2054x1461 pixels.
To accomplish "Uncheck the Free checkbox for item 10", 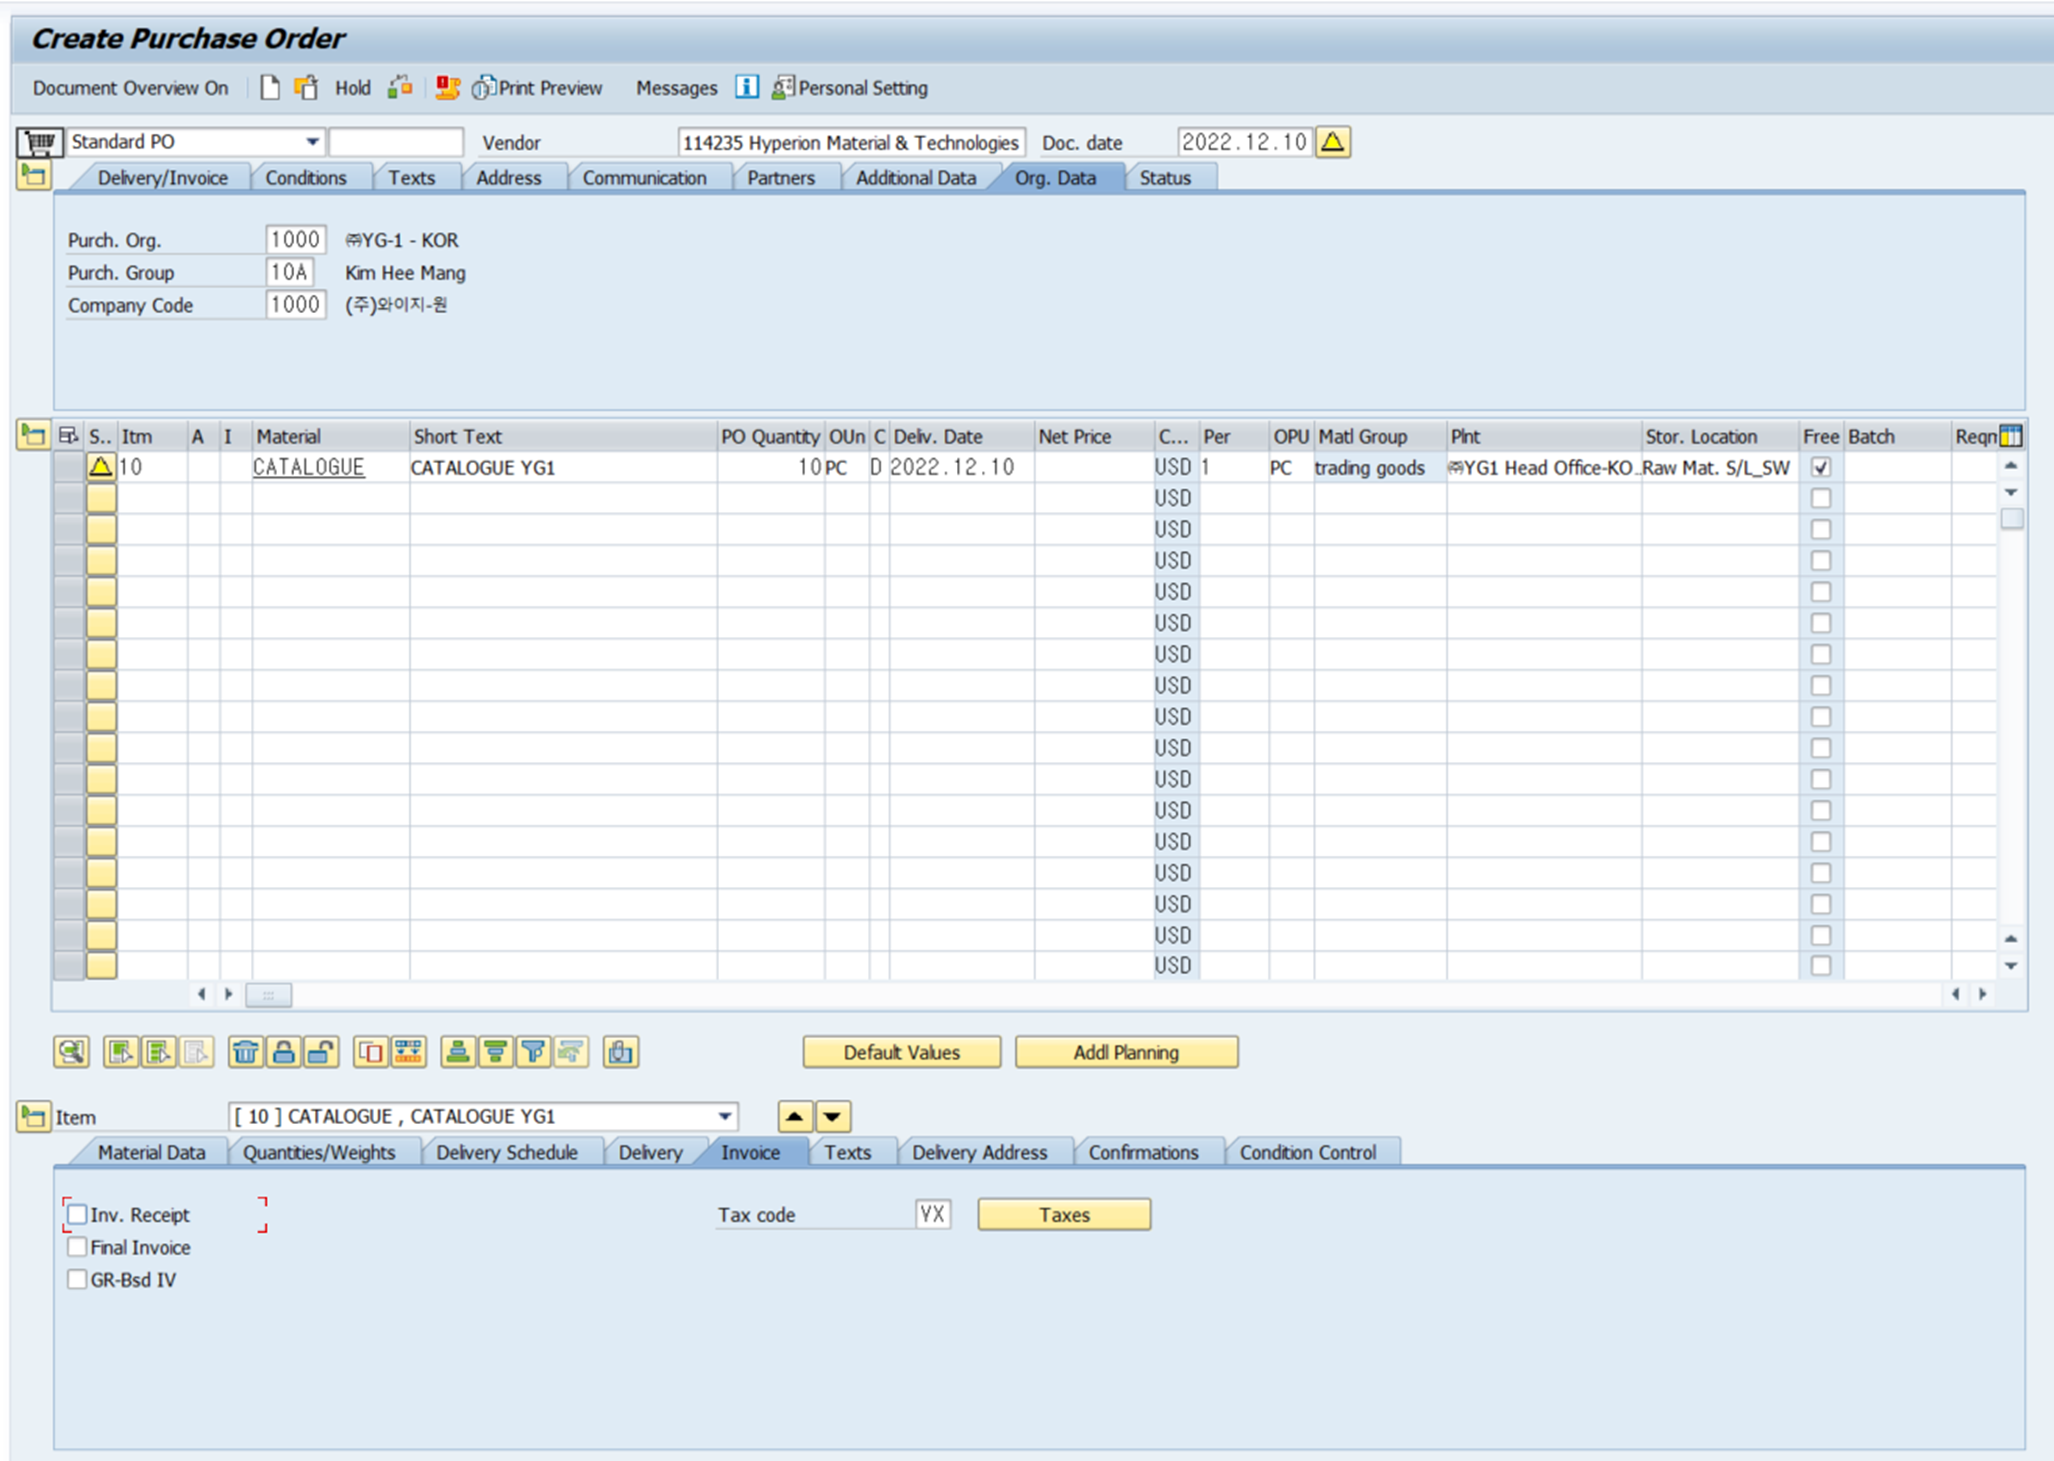I will click(x=1820, y=467).
